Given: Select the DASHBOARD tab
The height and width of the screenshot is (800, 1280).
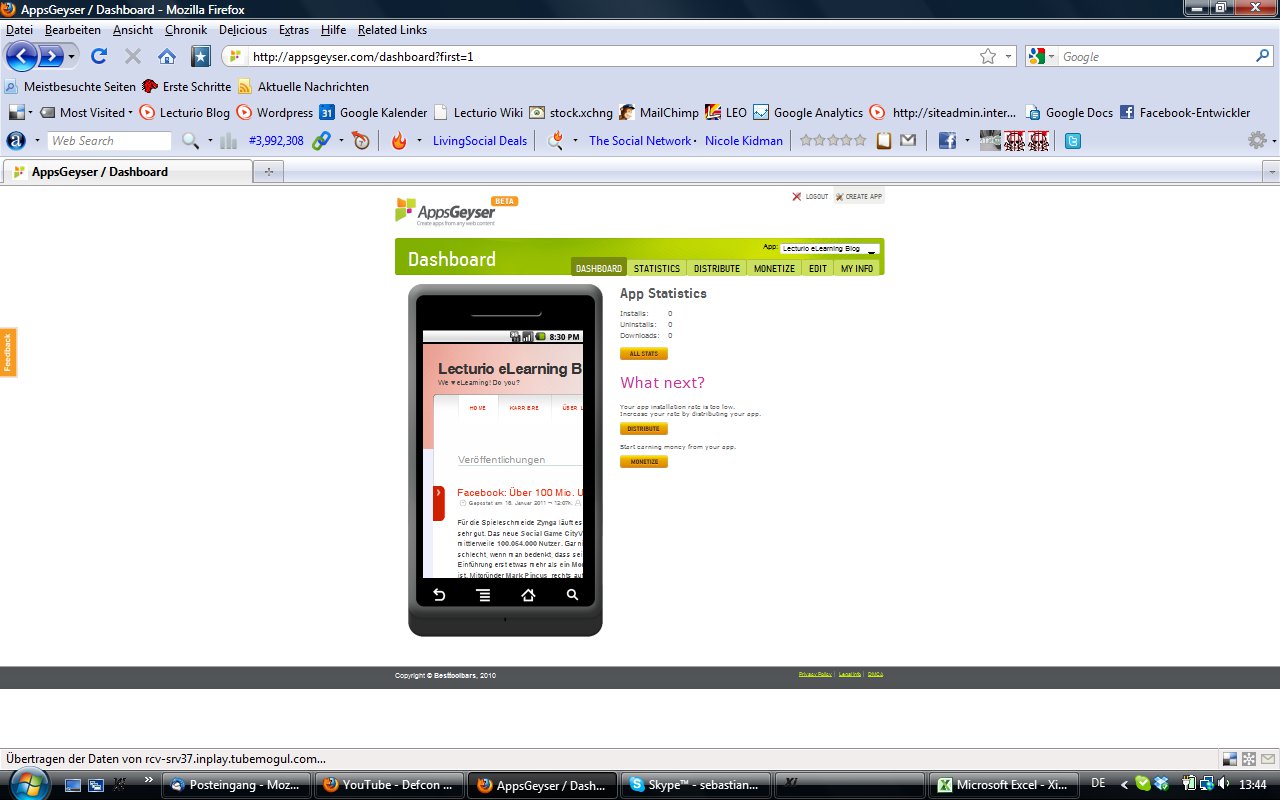Looking at the screenshot, I should (599, 268).
